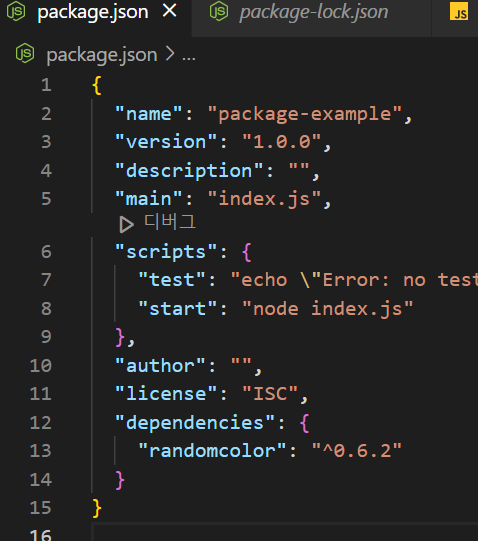Click the "package-example" value
The image size is (478, 541).
click(305, 115)
